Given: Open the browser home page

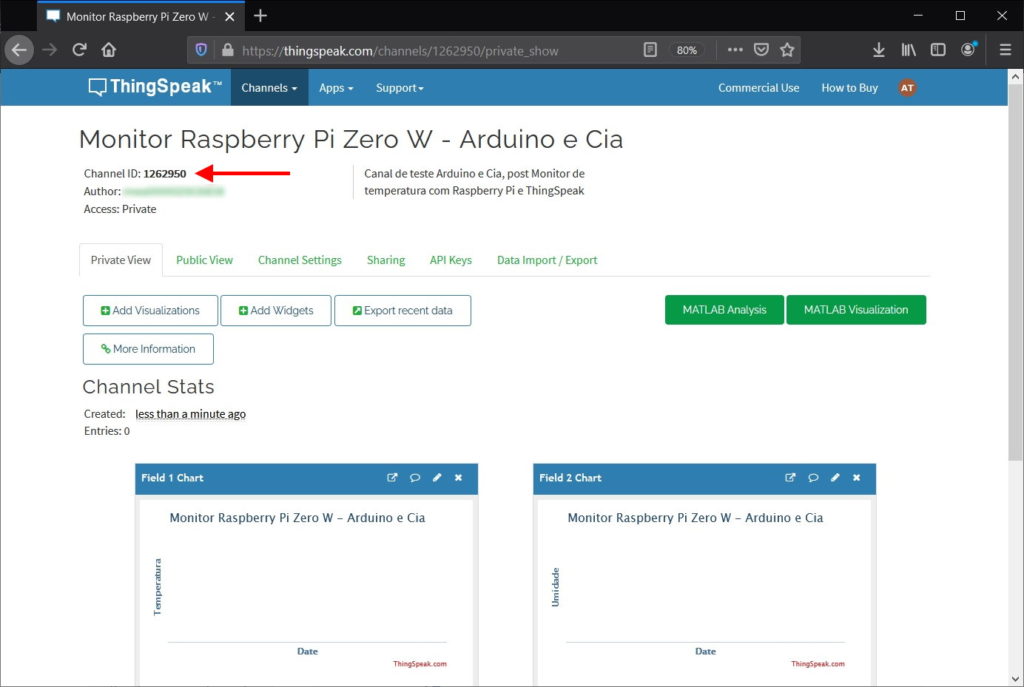Looking at the screenshot, I should point(108,50).
